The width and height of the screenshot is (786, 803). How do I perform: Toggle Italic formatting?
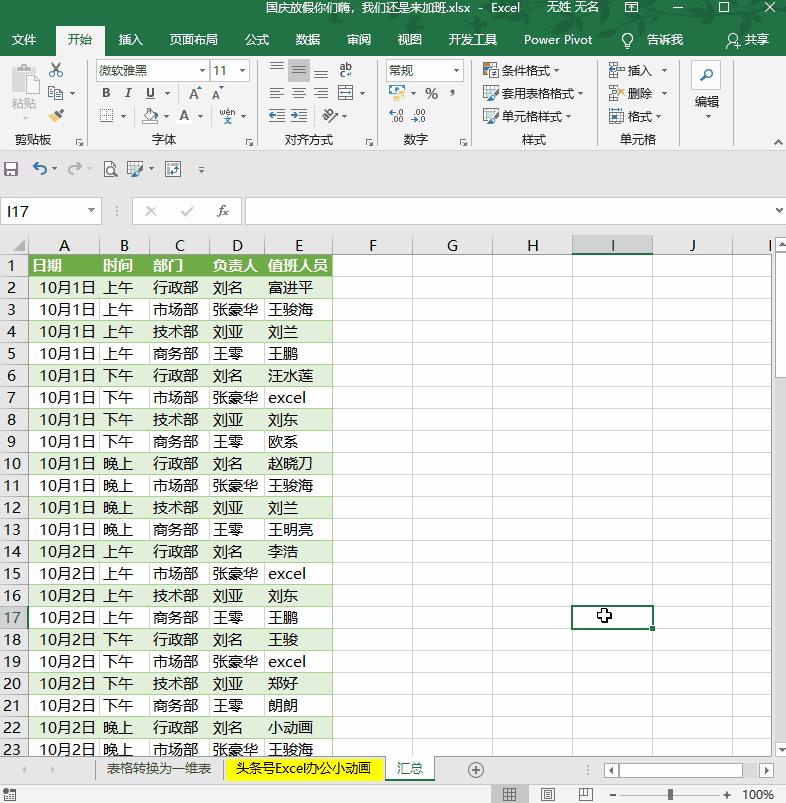coord(128,93)
